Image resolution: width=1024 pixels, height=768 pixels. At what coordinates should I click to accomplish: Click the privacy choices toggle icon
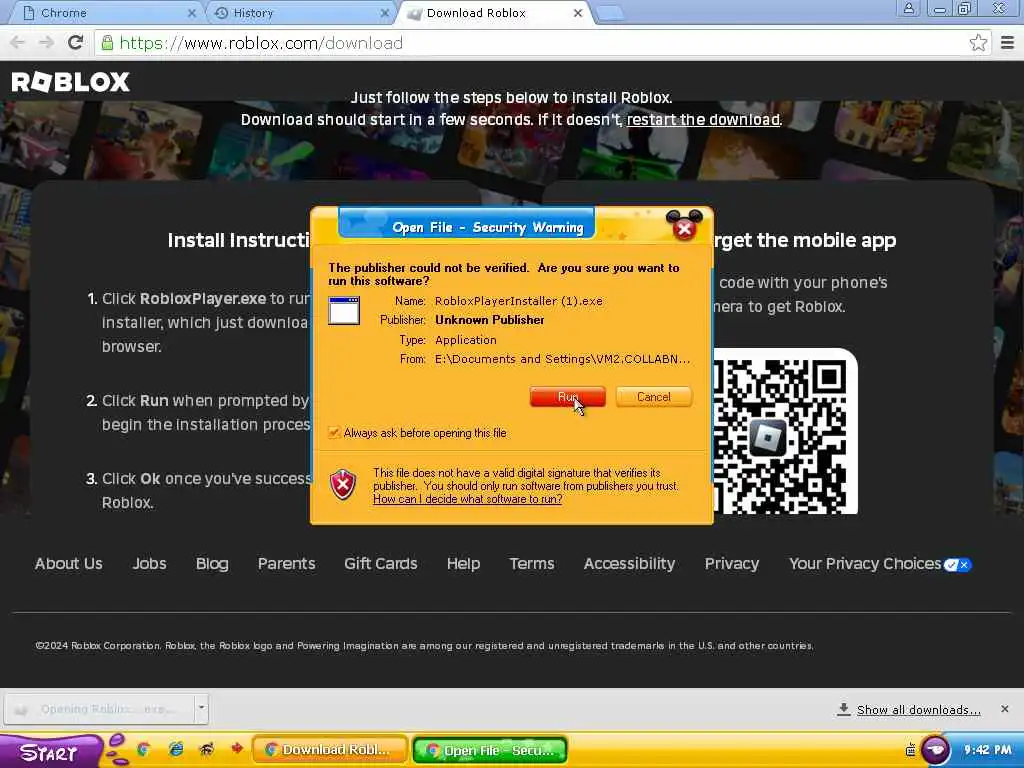957,565
